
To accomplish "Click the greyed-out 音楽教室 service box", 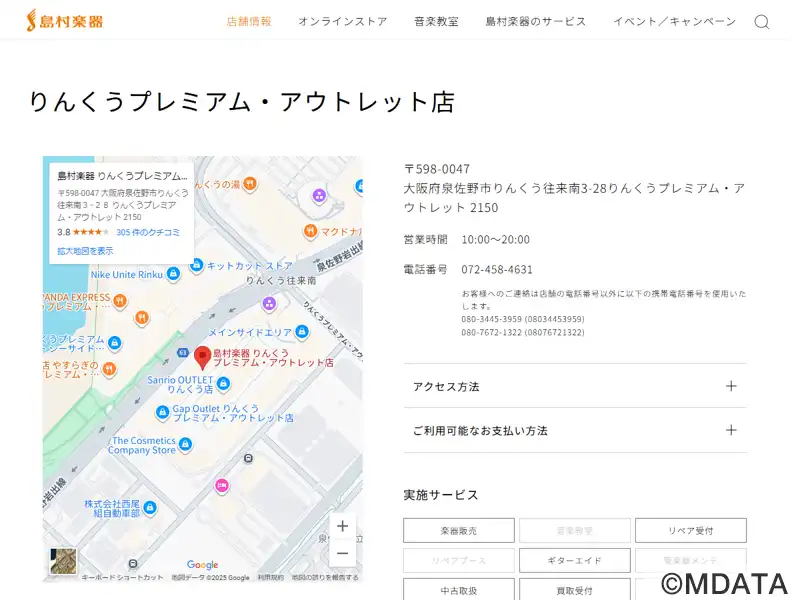I will coord(574,531).
